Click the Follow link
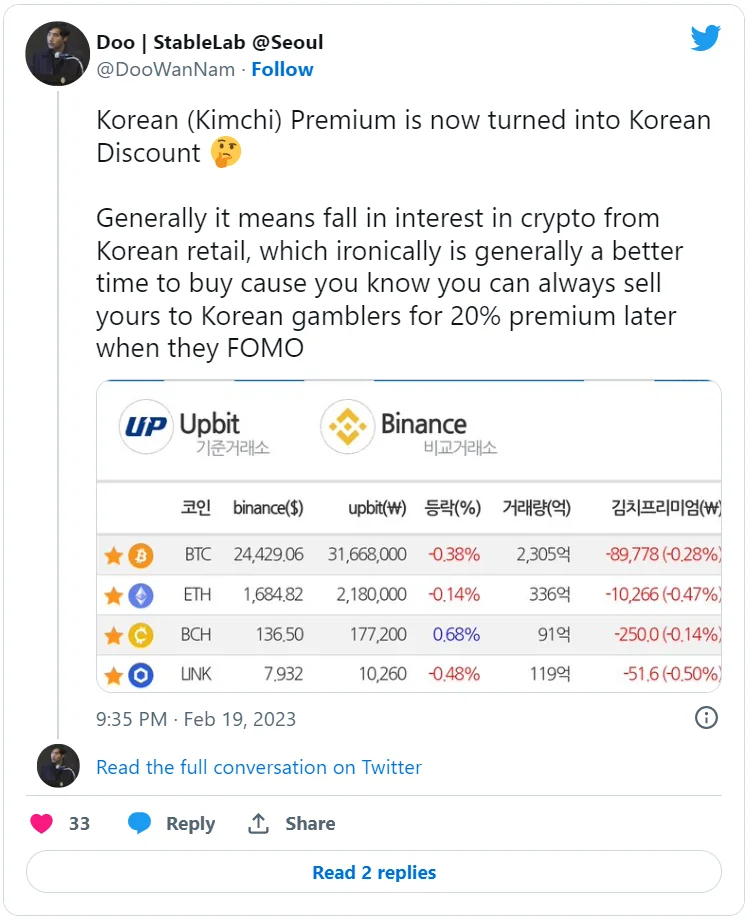The height and width of the screenshot is (920, 749). [x=282, y=69]
